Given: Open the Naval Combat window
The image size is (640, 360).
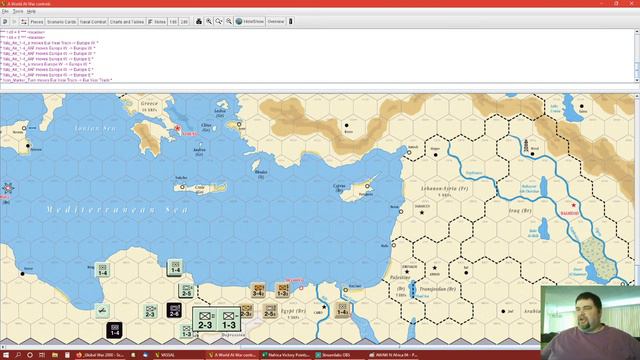Looking at the screenshot, I should coord(93,22).
